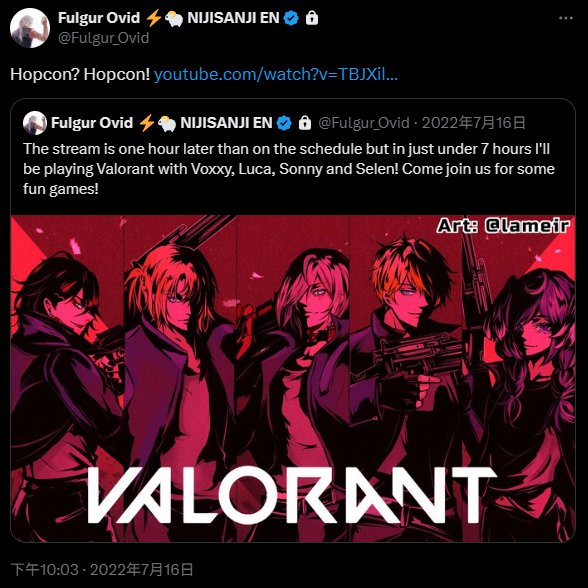The image size is (588, 588).
Task: Click the small avatar in the quoted tweet
Action: tap(35, 123)
